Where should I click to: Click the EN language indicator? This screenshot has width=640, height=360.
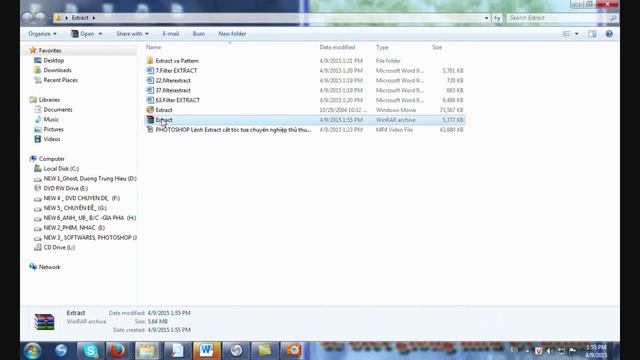[x=514, y=350]
